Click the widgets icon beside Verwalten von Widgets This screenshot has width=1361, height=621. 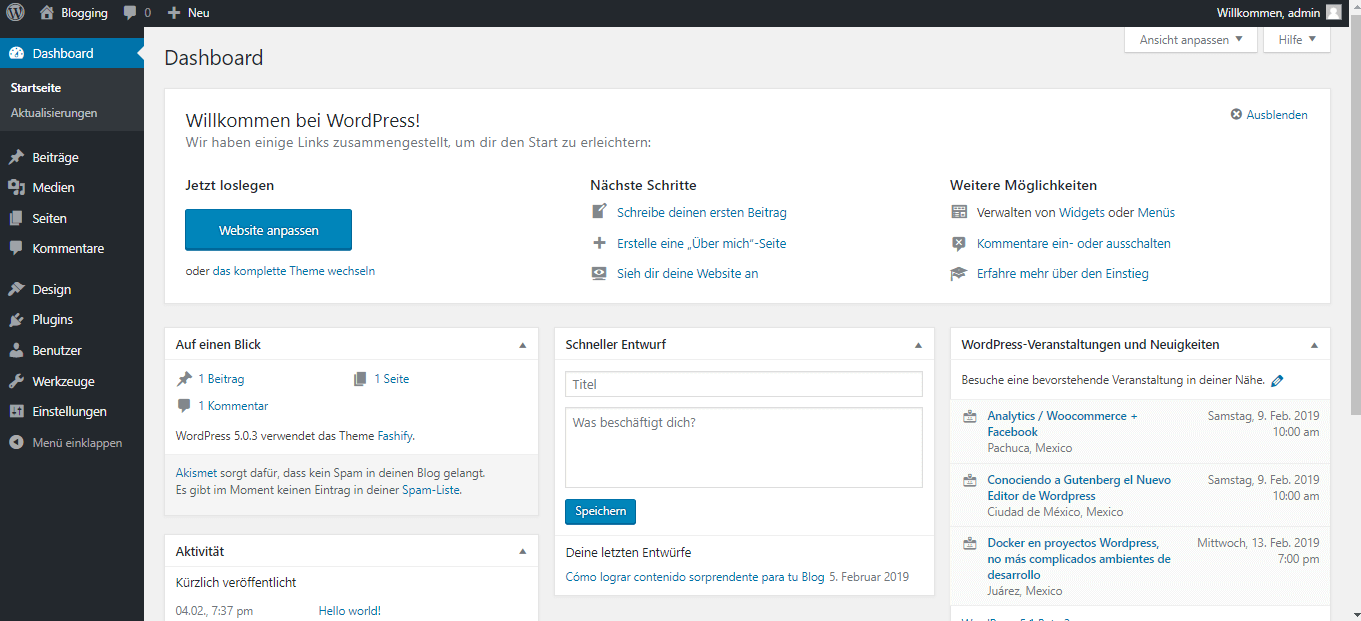[x=959, y=212]
